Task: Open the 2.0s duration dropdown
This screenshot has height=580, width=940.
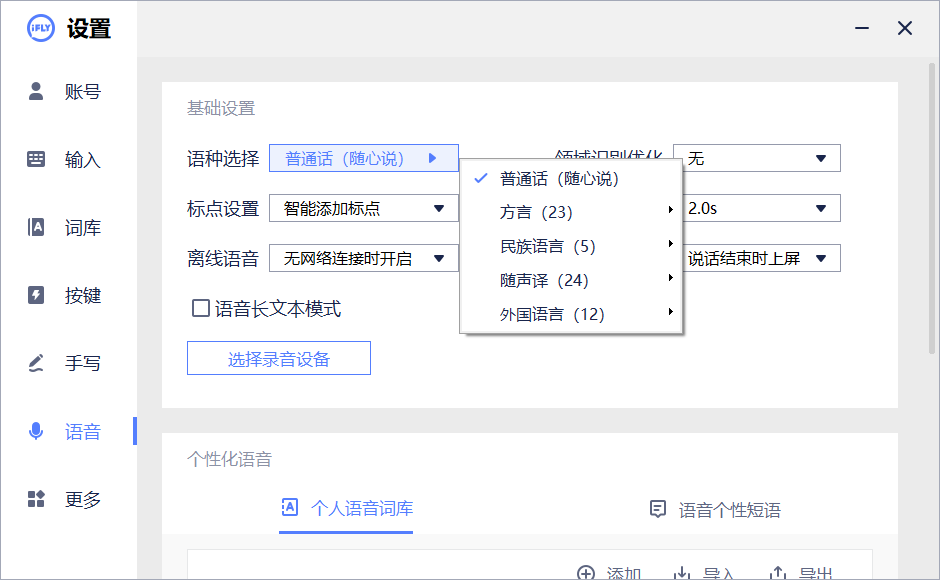Action: coord(761,209)
